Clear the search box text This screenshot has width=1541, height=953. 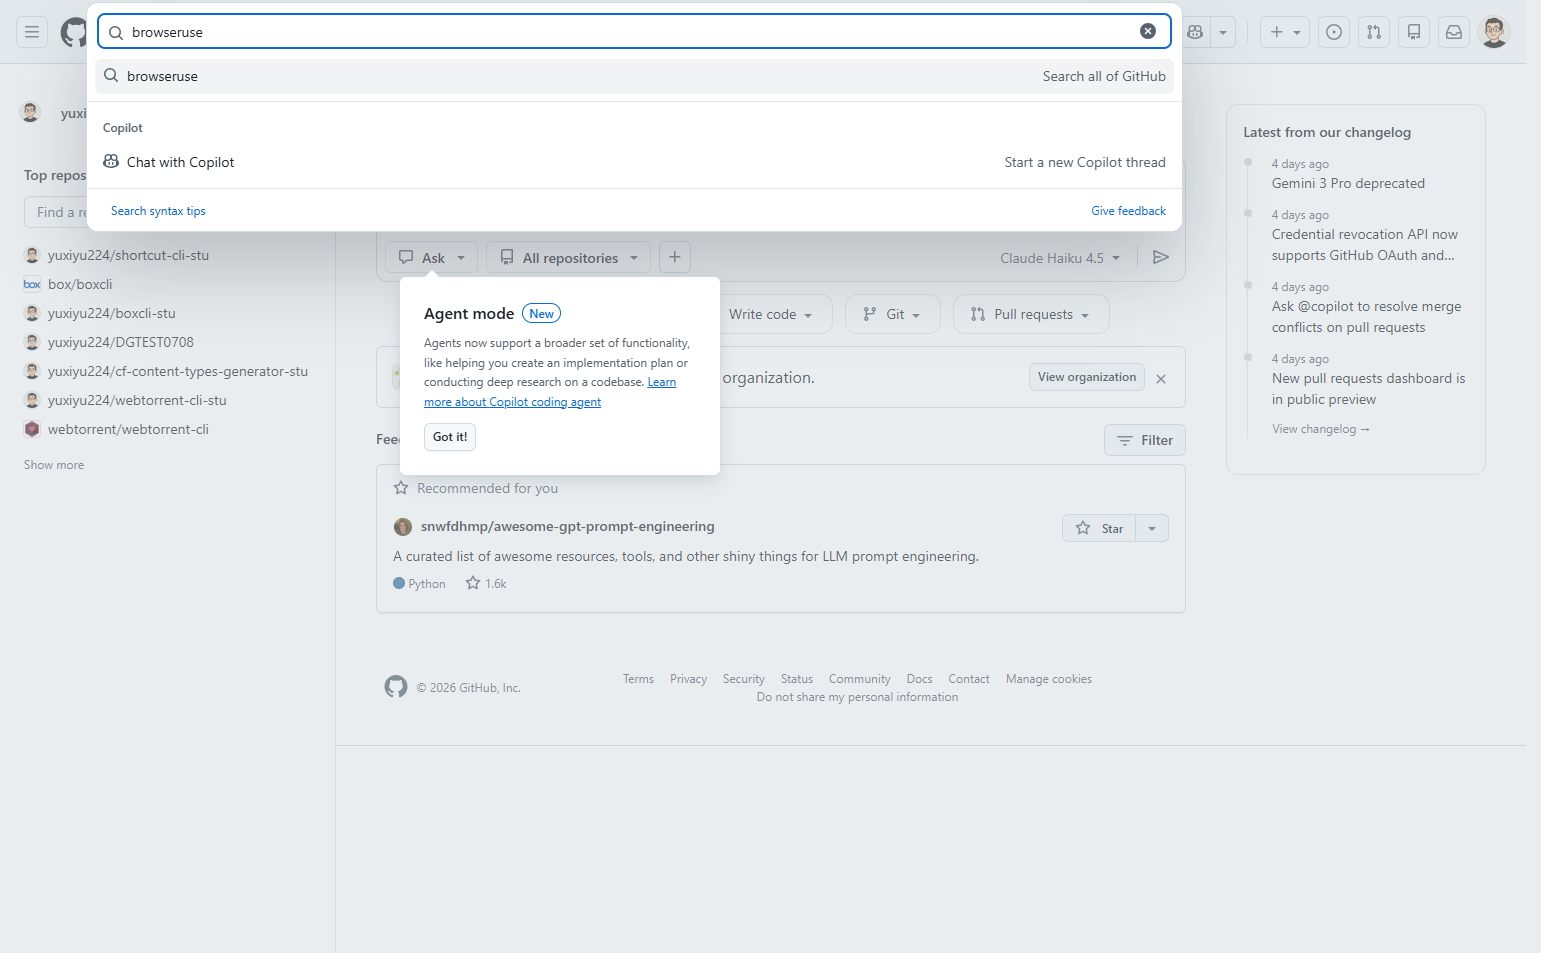point(1148,31)
